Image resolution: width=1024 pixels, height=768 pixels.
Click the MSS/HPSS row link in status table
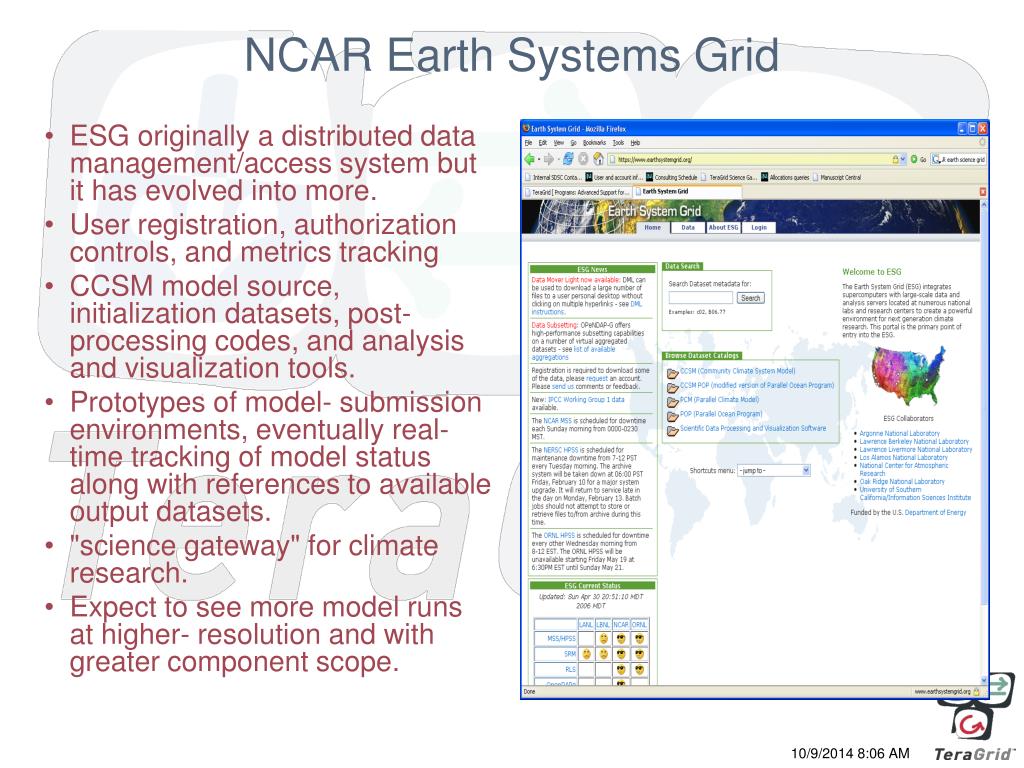tap(562, 639)
